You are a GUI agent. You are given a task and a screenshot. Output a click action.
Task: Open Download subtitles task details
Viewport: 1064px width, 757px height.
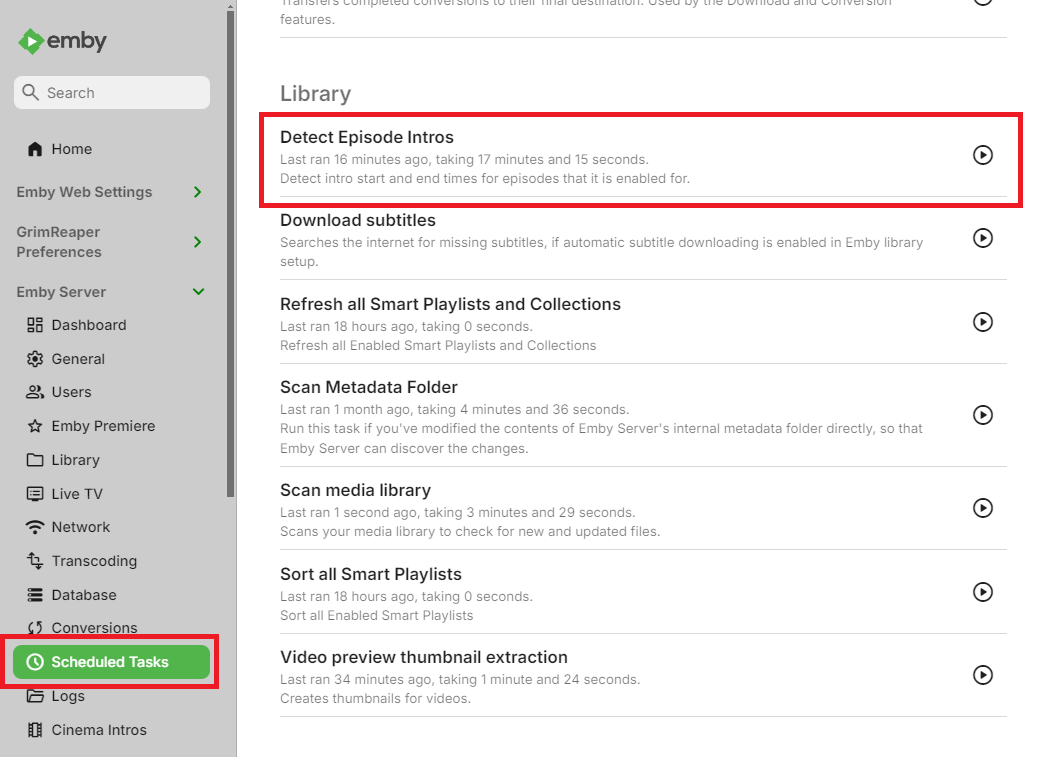pyautogui.click(x=358, y=220)
